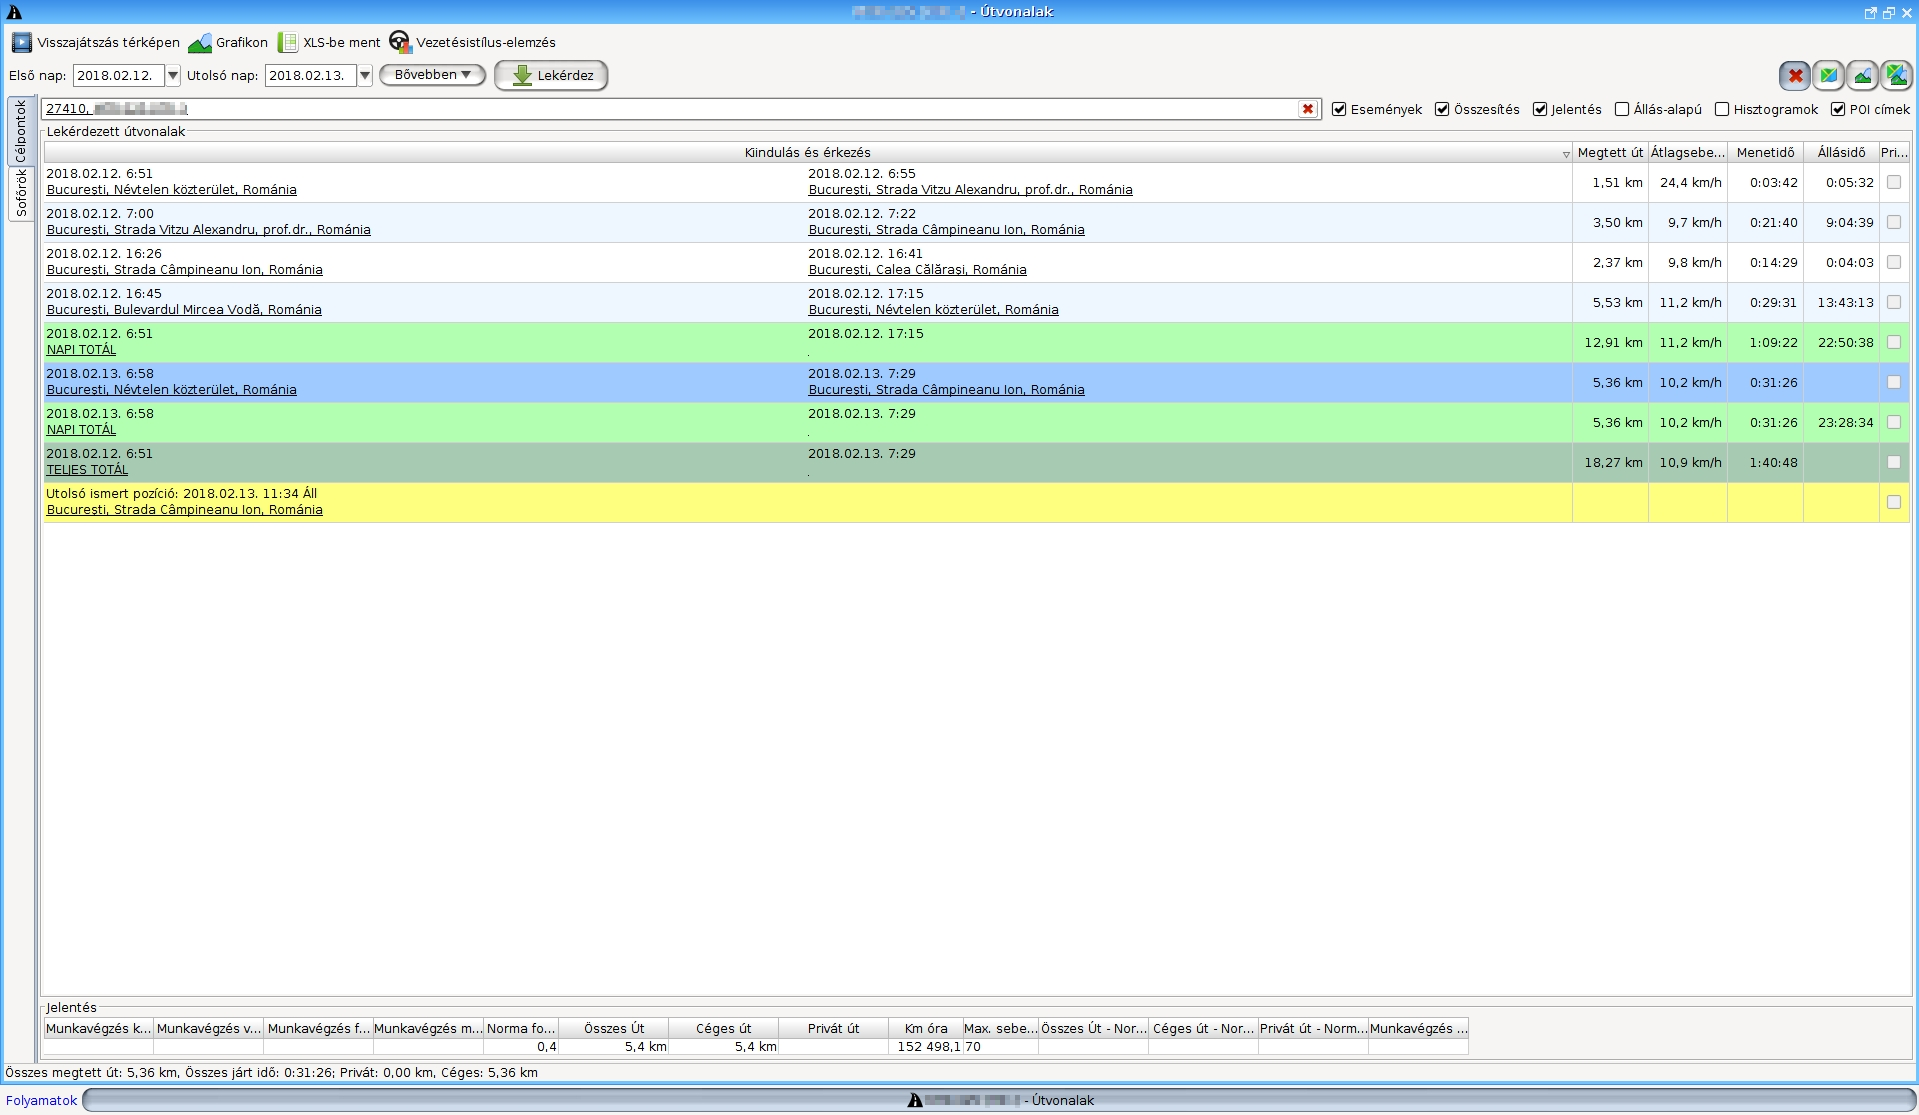The height and width of the screenshot is (1115, 1919).
Task: Click the map-only view icon button
Action: [x=1829, y=76]
